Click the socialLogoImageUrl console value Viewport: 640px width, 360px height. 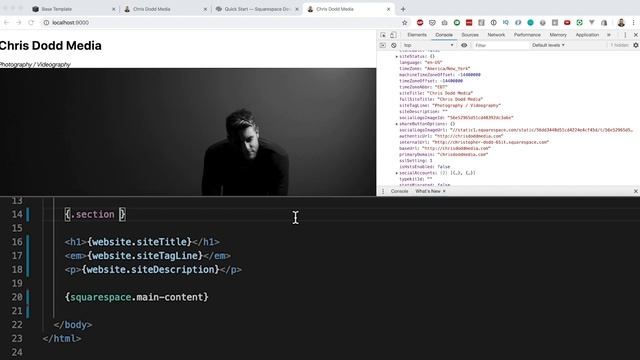tap(541, 130)
